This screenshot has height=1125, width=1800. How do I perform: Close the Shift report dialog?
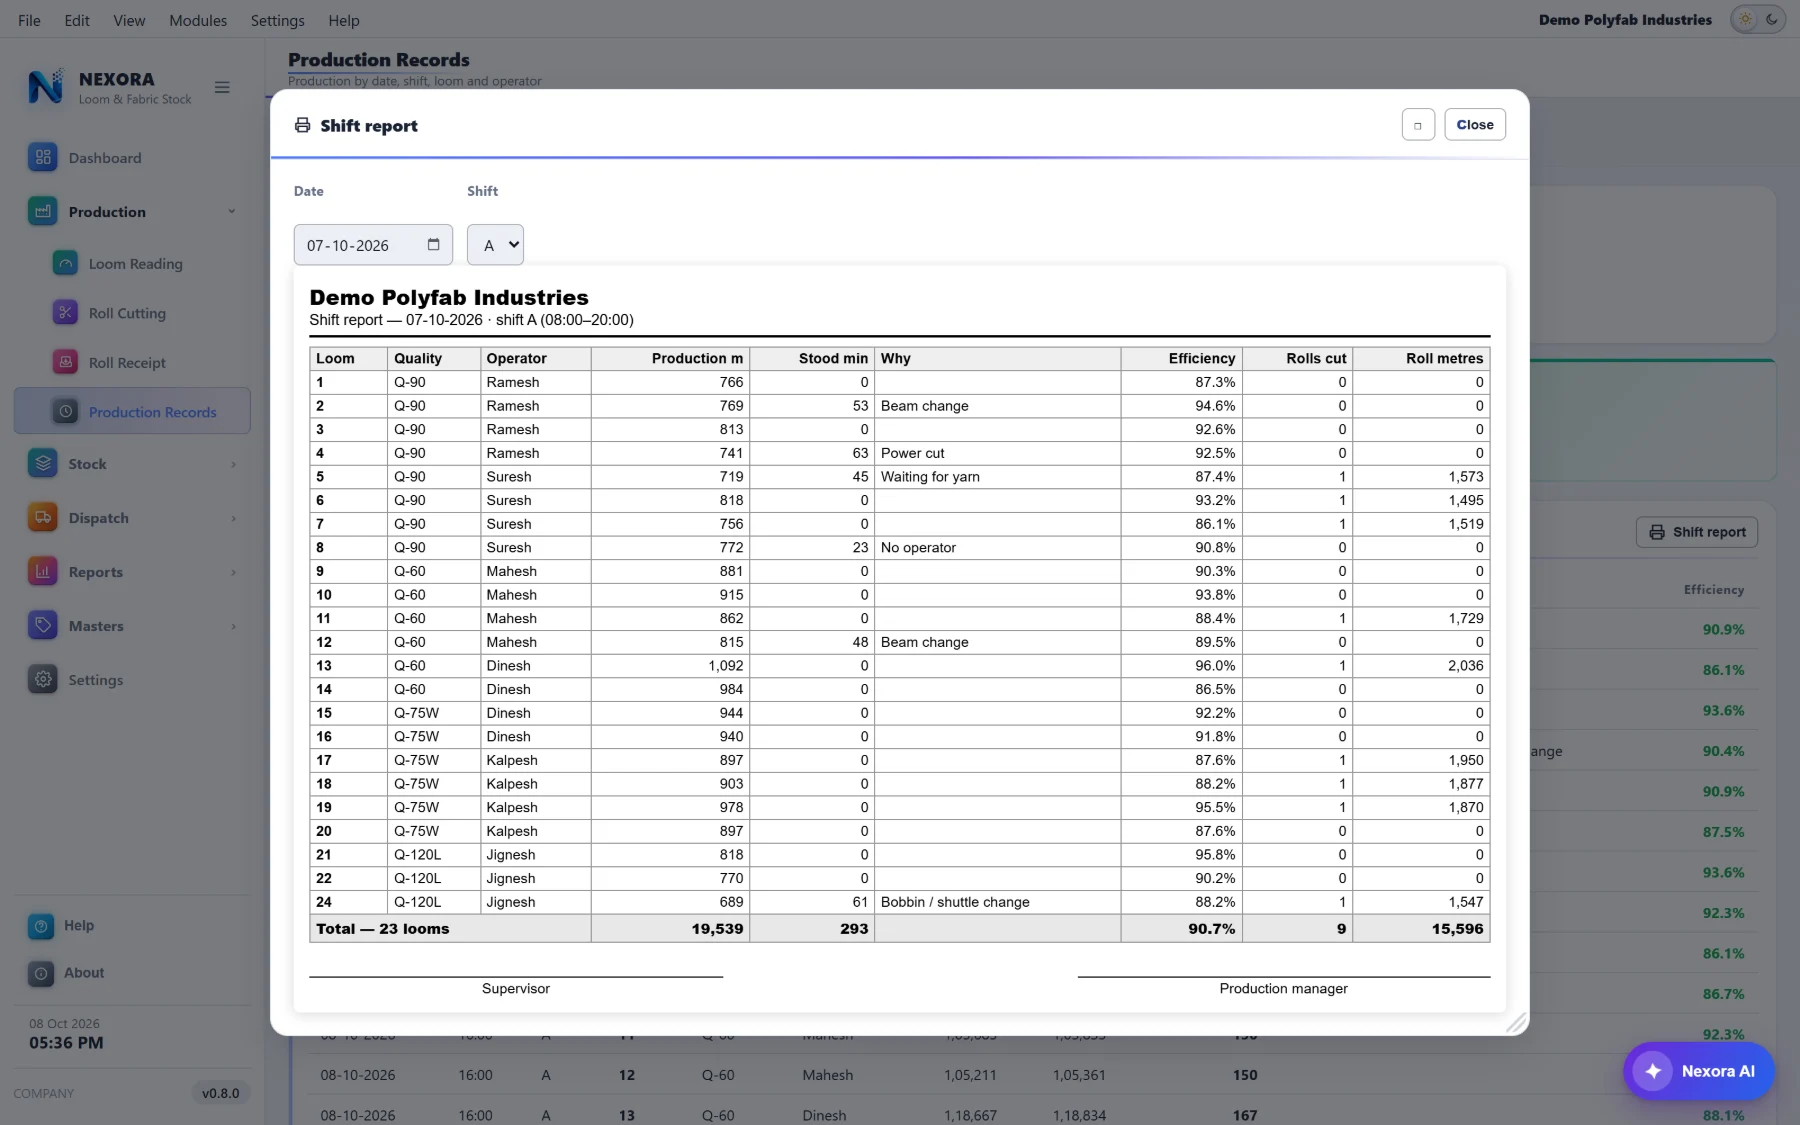(x=1475, y=124)
